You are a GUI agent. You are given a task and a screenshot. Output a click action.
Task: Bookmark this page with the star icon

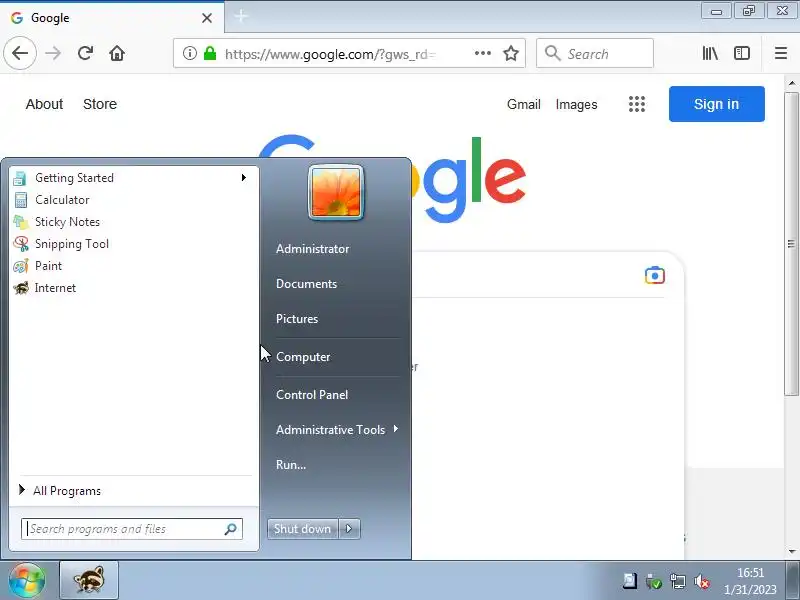511,53
